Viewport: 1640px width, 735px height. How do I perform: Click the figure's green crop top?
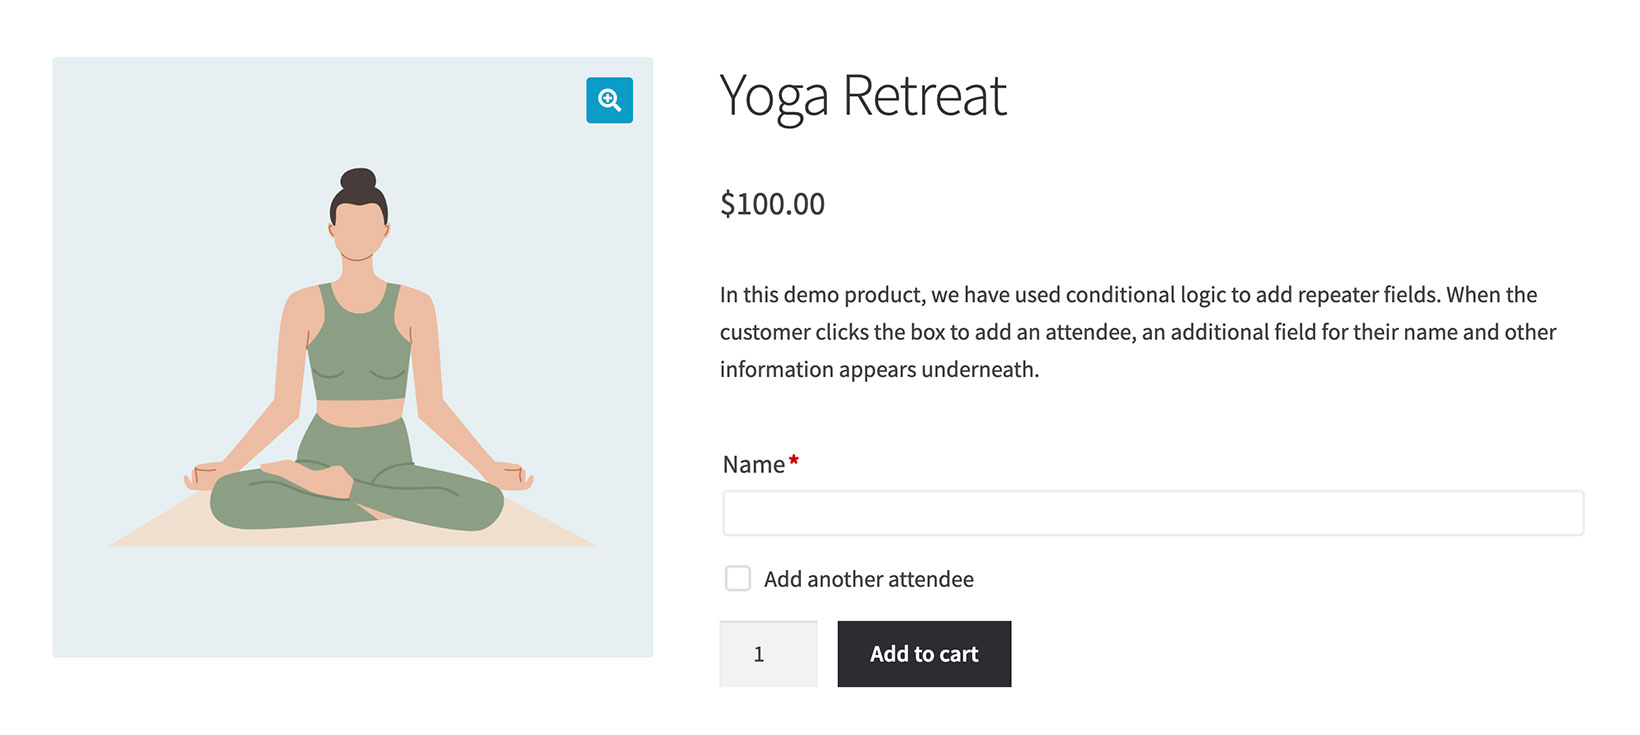358,345
